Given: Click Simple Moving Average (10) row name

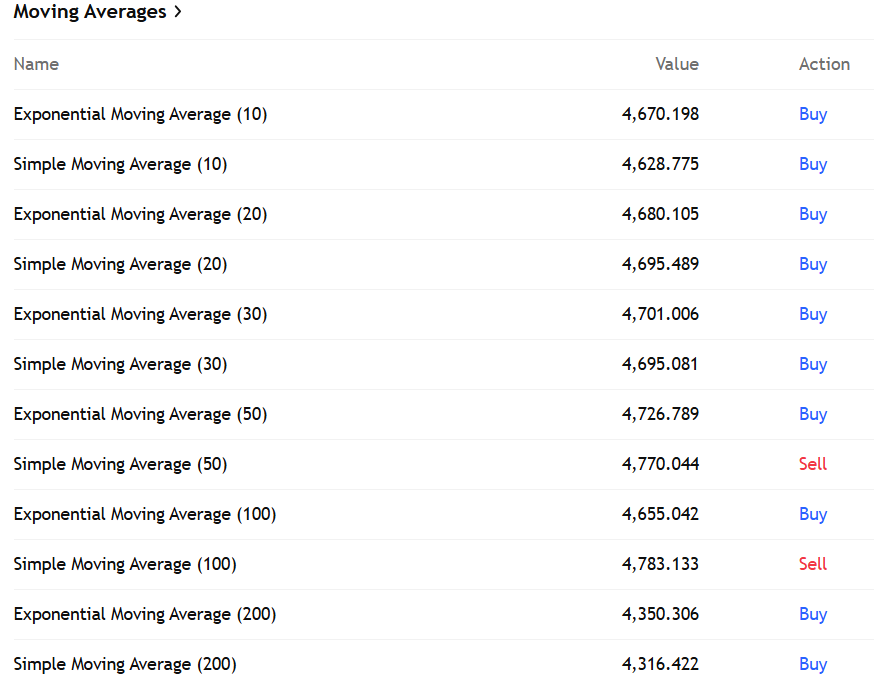Looking at the screenshot, I should (x=120, y=165).
